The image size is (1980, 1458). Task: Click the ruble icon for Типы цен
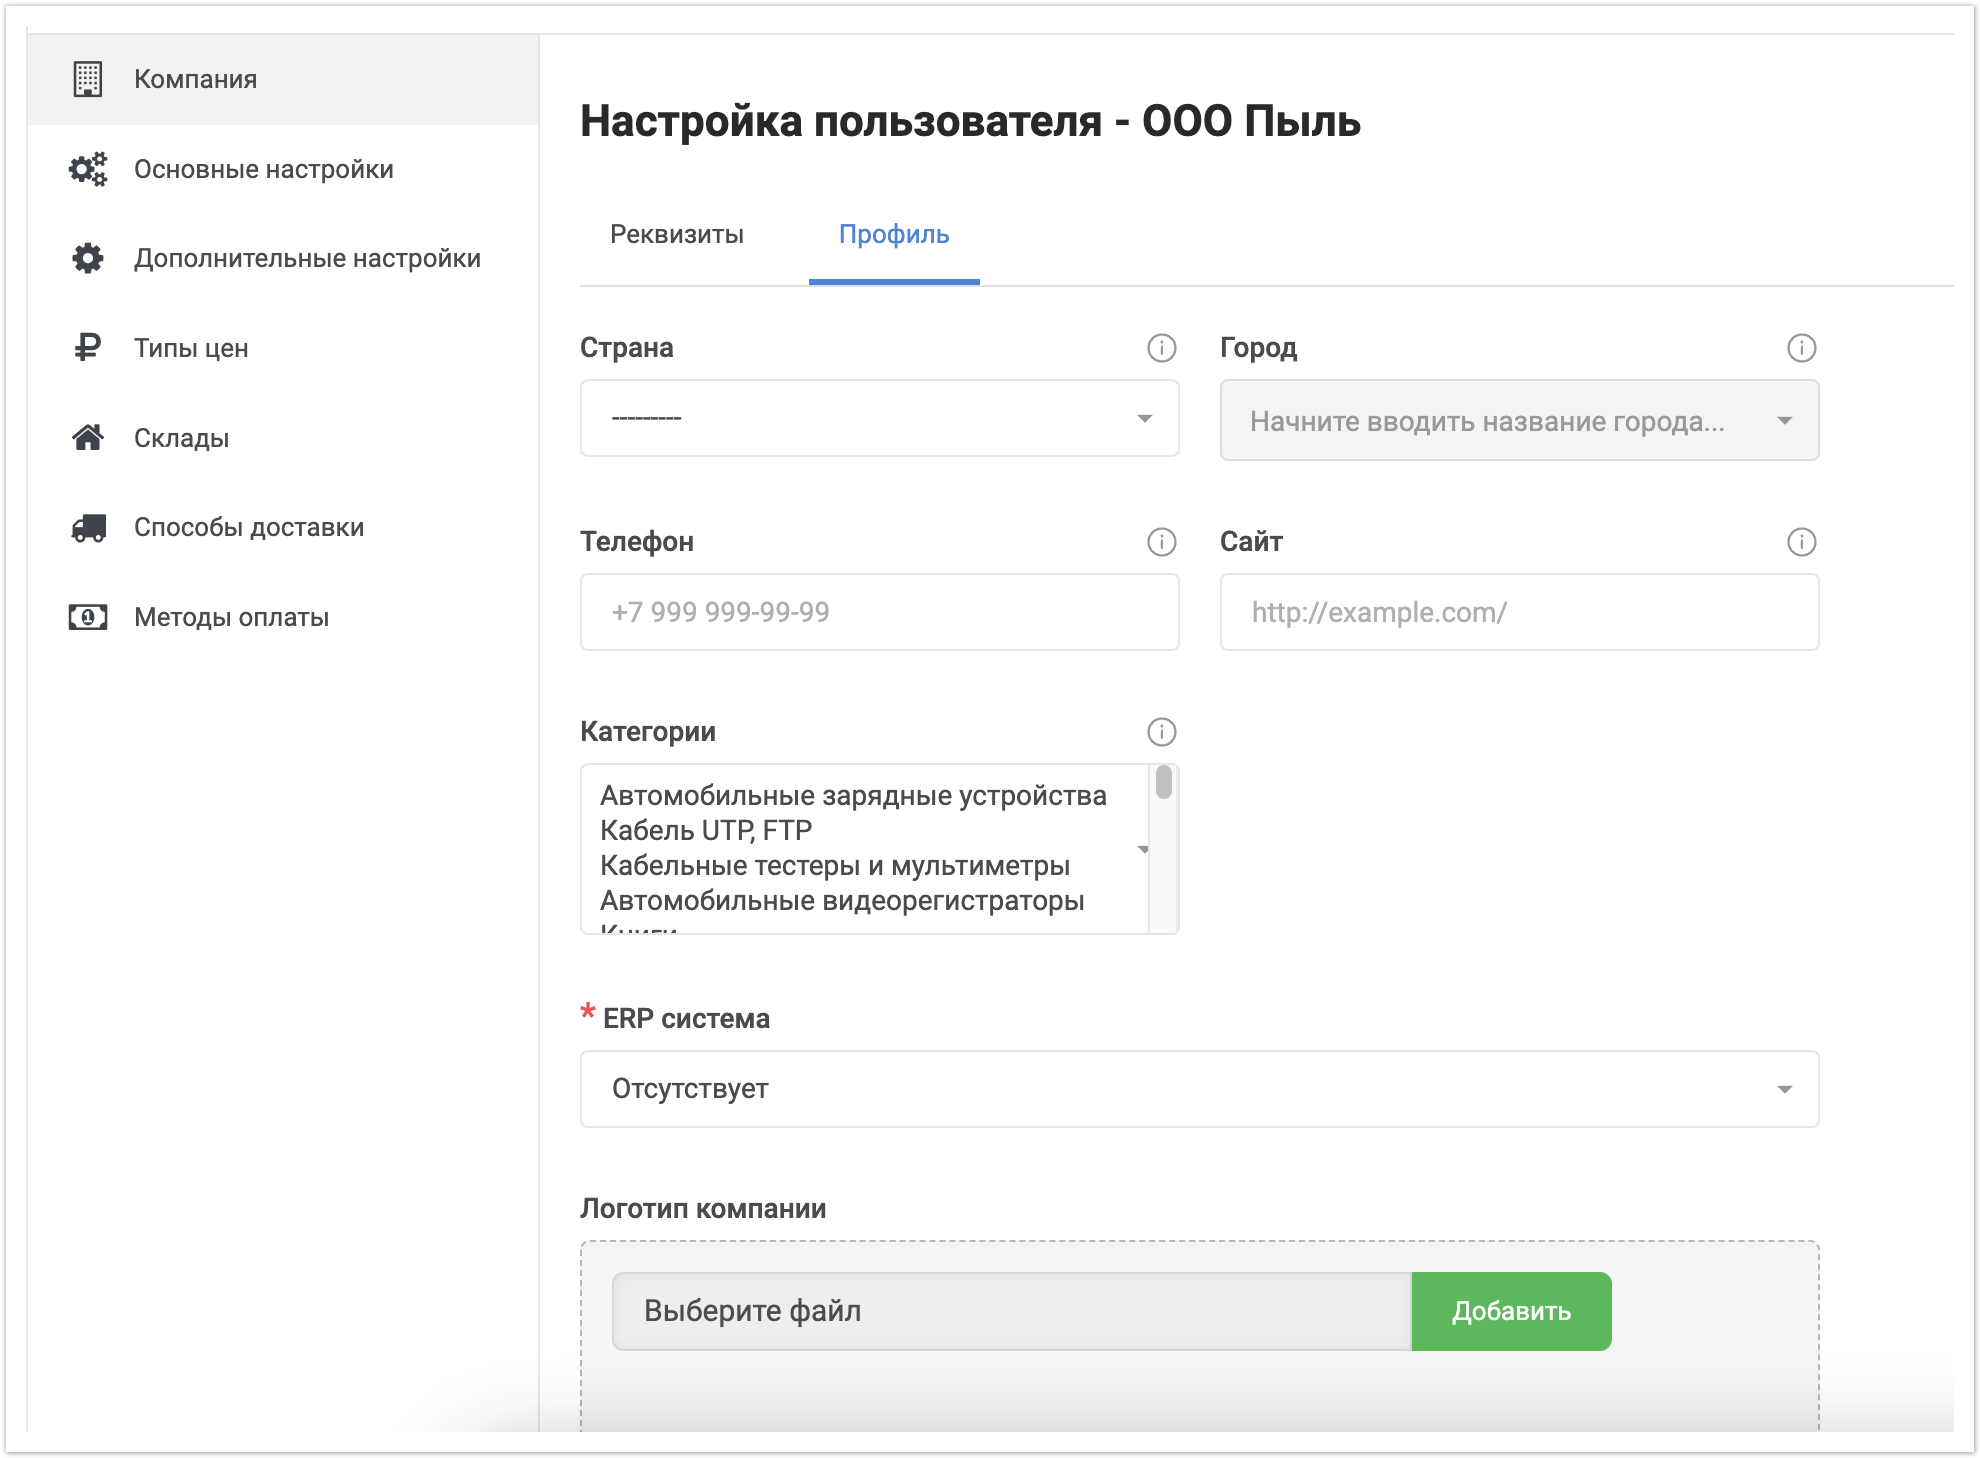click(88, 347)
